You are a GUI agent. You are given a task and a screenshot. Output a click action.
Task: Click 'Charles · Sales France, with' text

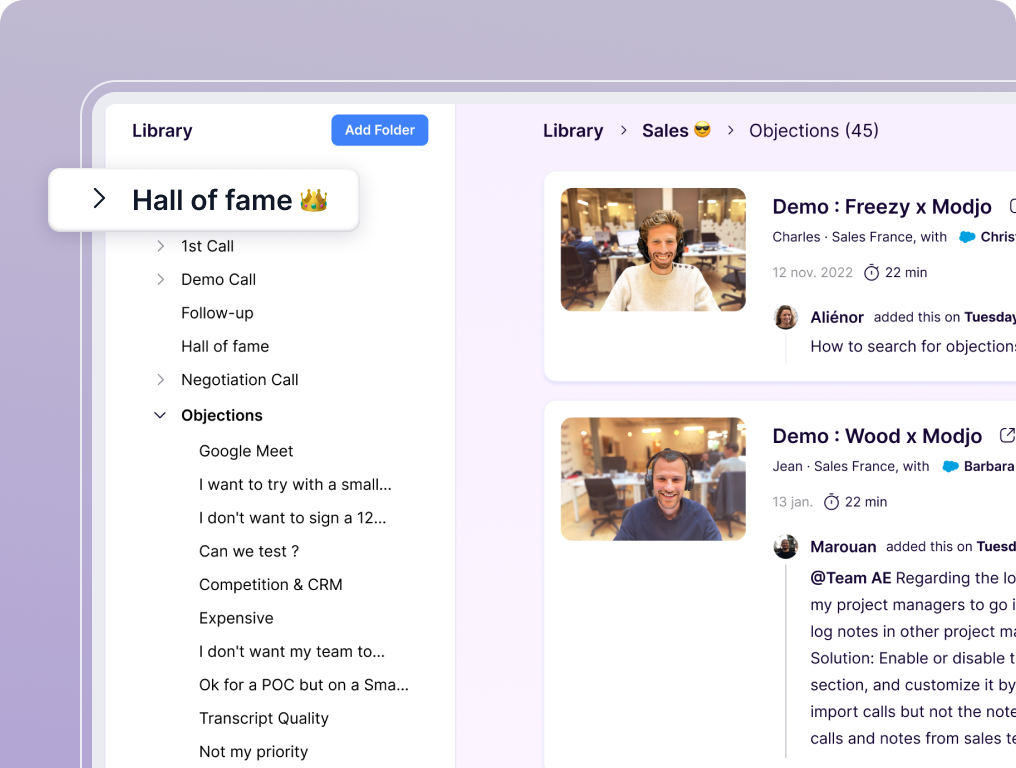[859, 237]
